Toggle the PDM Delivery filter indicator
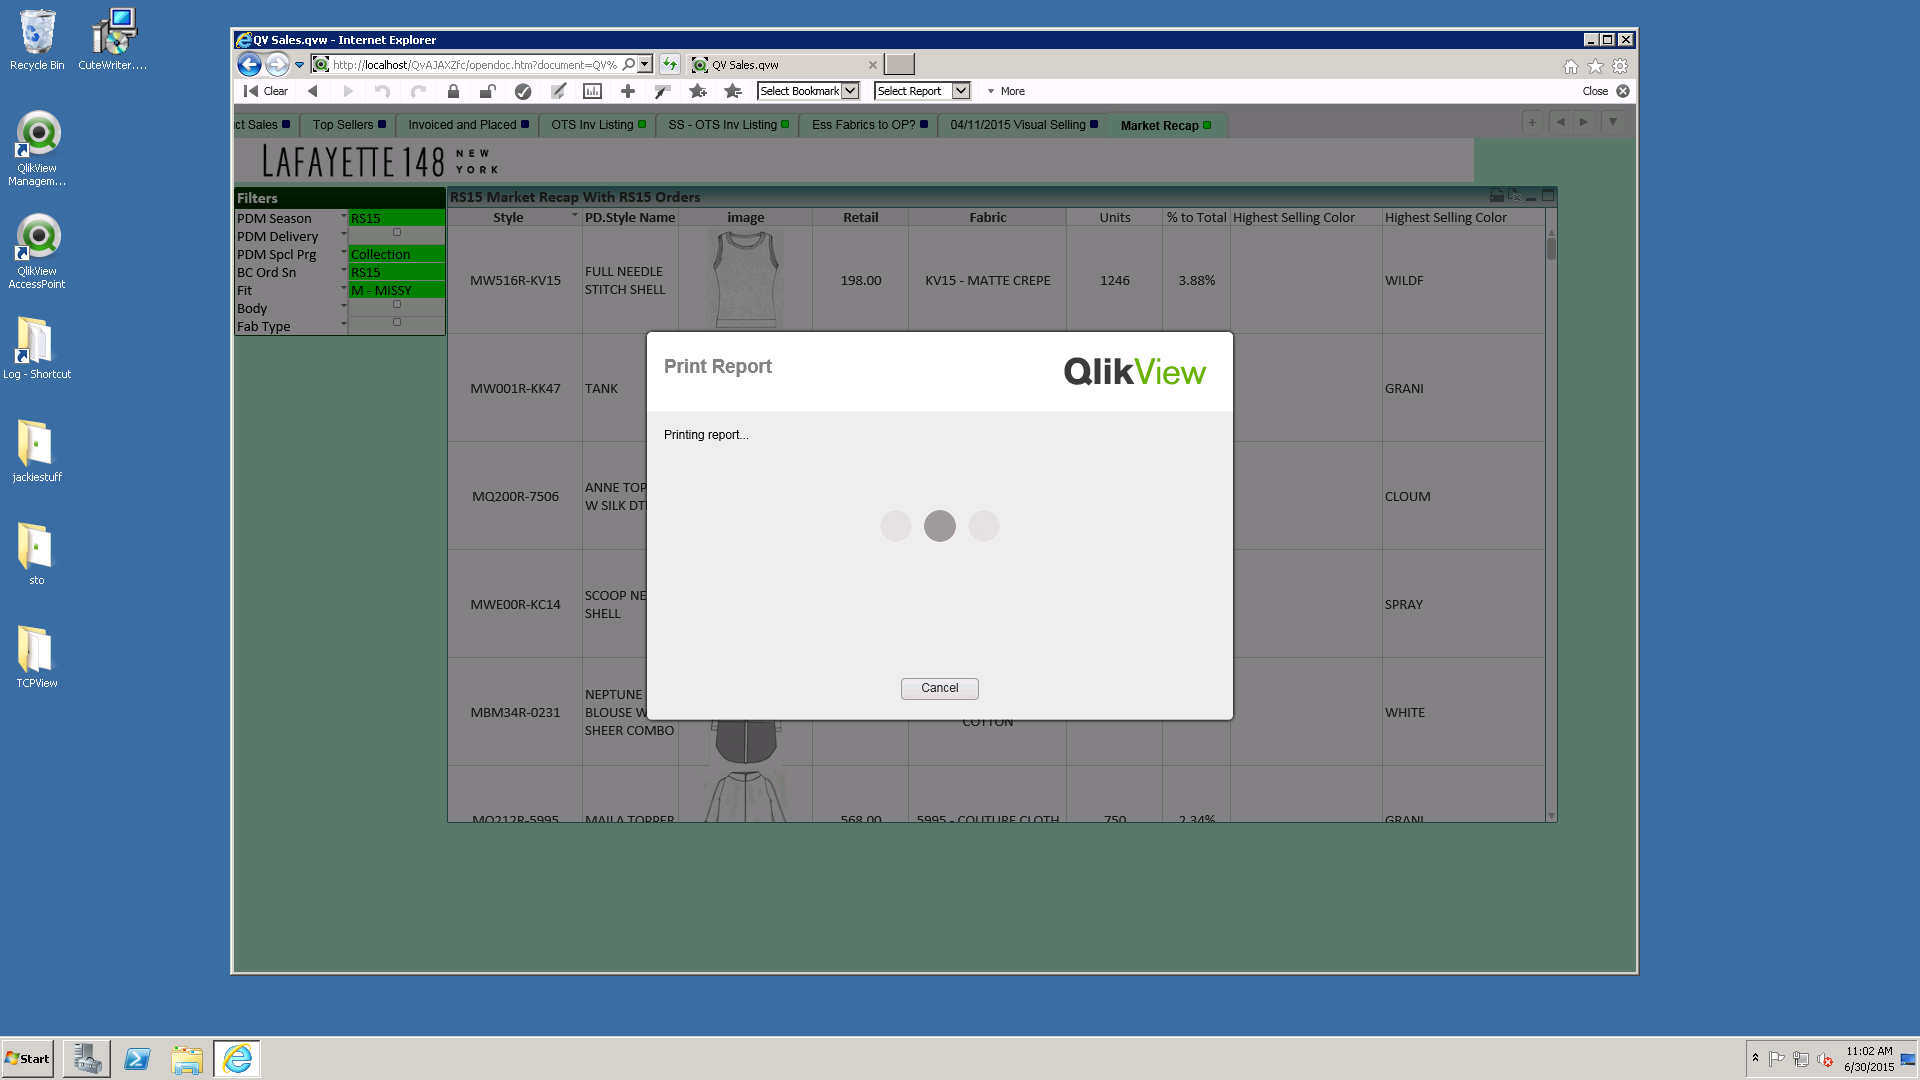The height and width of the screenshot is (1080, 1920). [x=397, y=232]
